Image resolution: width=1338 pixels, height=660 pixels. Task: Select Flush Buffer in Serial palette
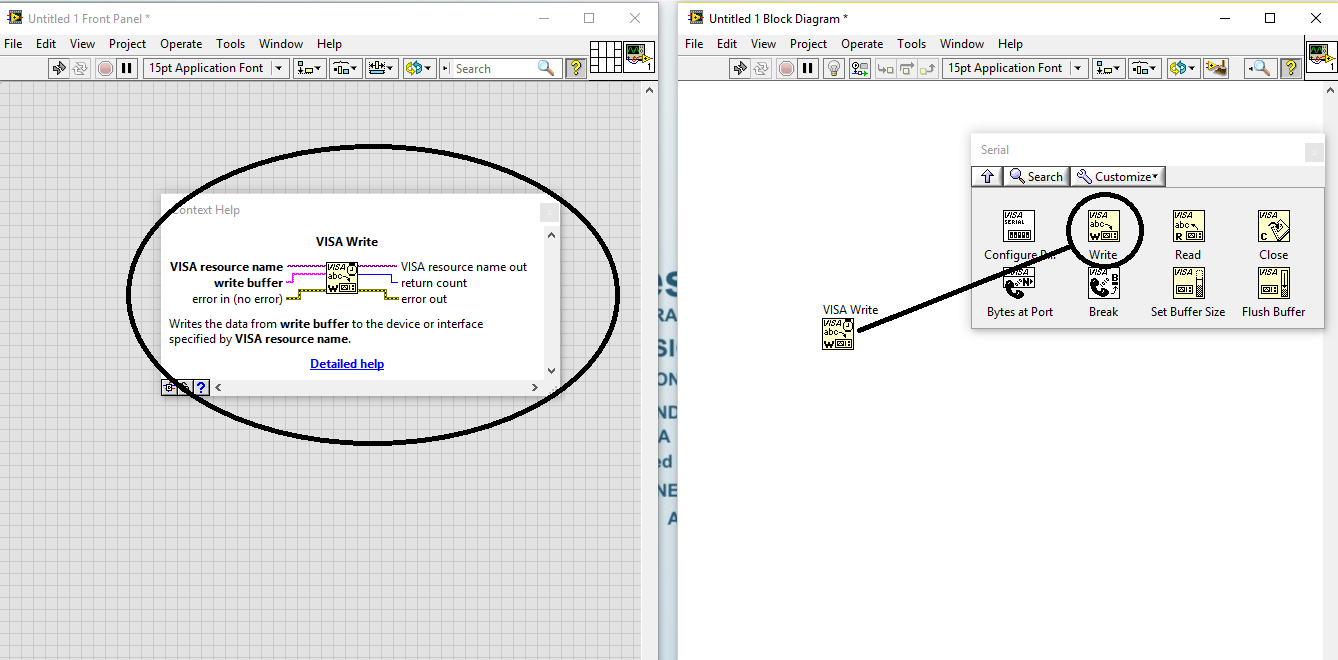point(1273,283)
